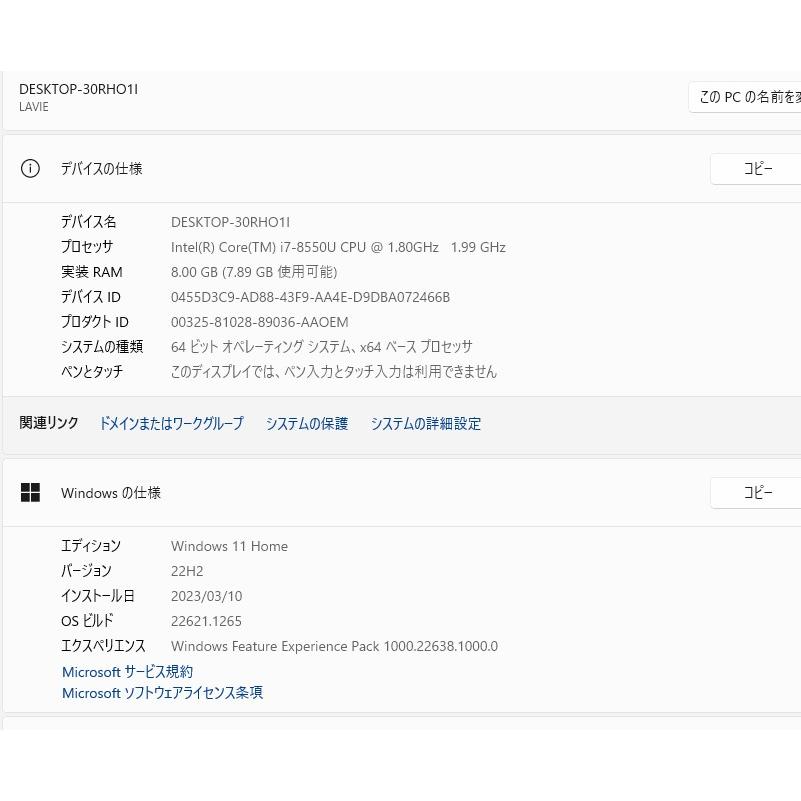Click the エディション label
The height and width of the screenshot is (801, 801).
(x=91, y=546)
